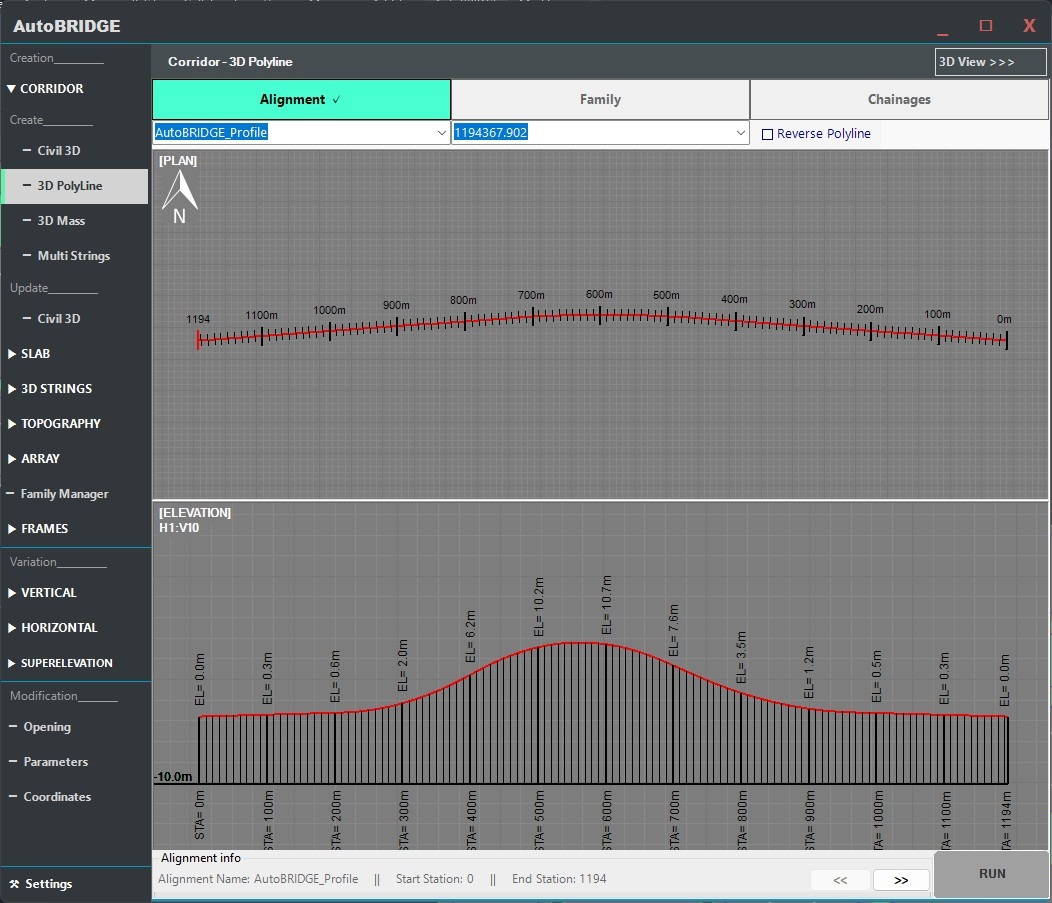The width and height of the screenshot is (1052, 903).
Task: Open the 1194367.902 value dropdown
Action: 740,133
